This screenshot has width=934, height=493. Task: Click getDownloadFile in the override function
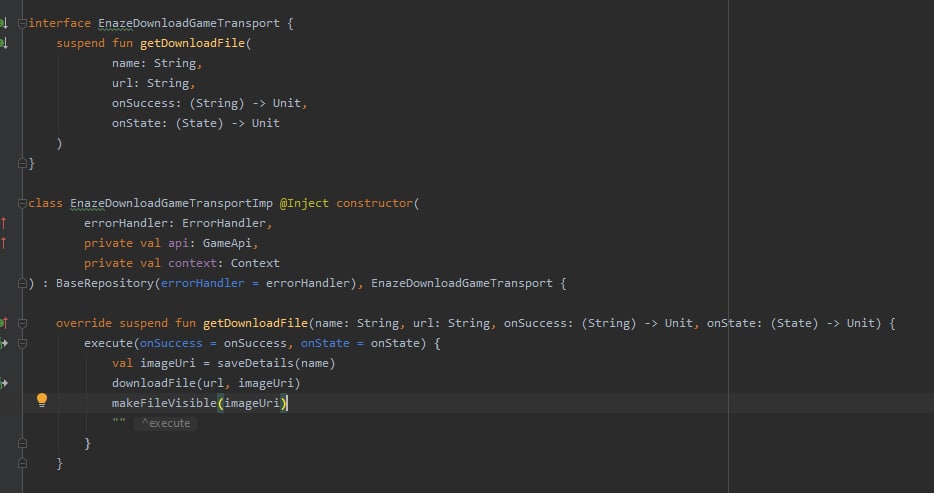tap(256, 323)
